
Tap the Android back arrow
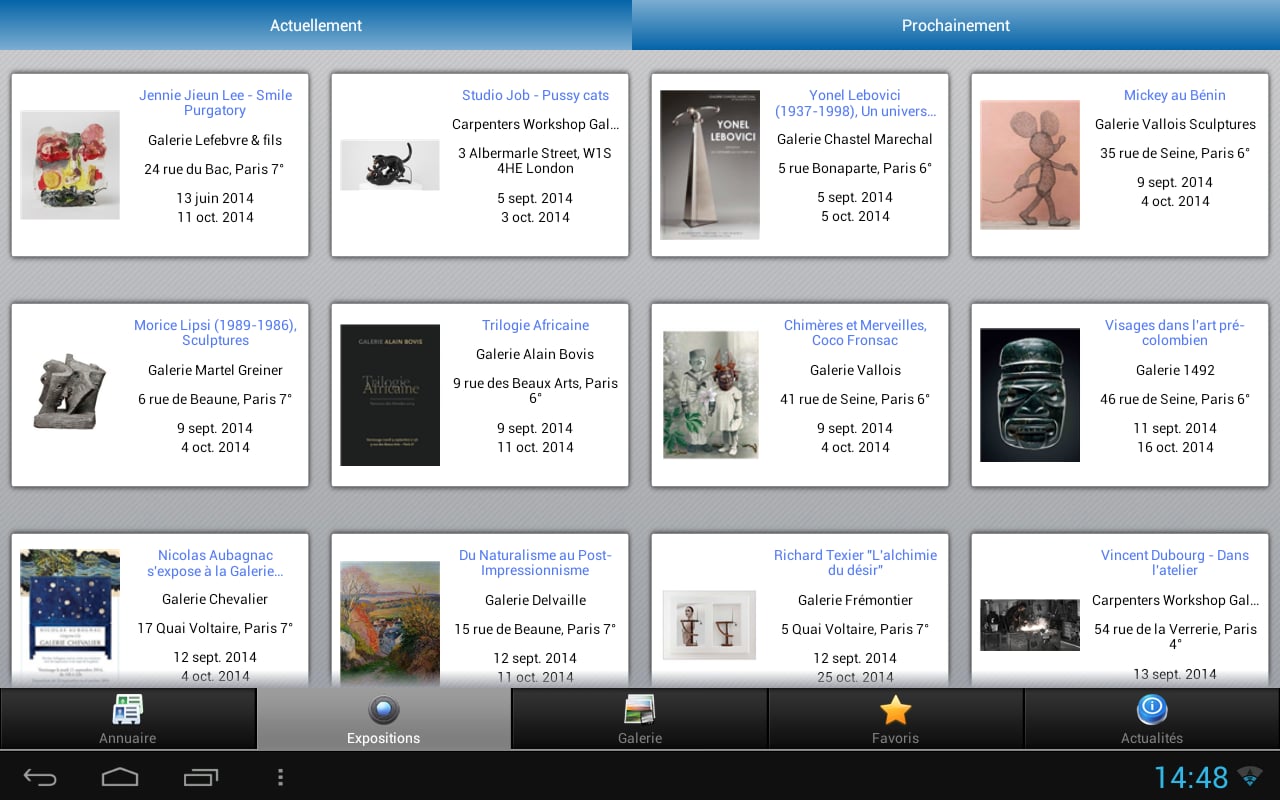[x=40, y=777]
